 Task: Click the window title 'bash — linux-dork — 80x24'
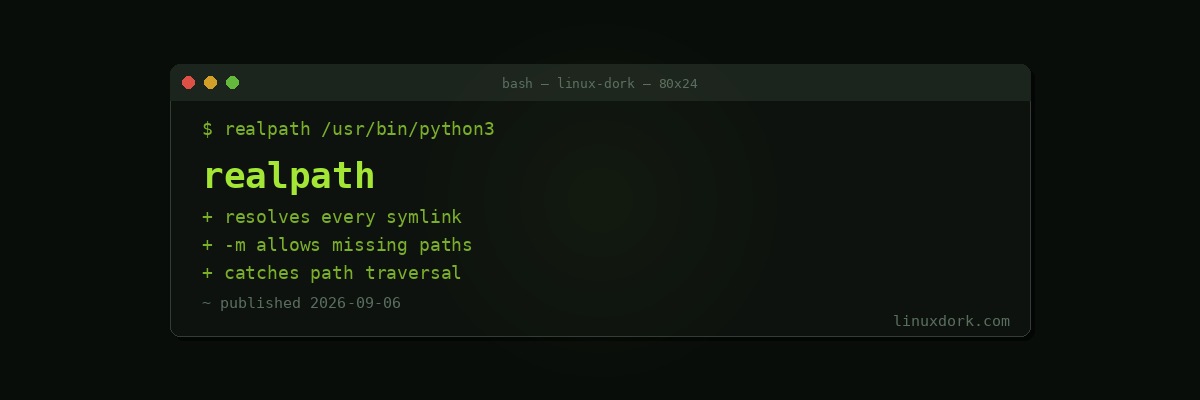tap(600, 83)
